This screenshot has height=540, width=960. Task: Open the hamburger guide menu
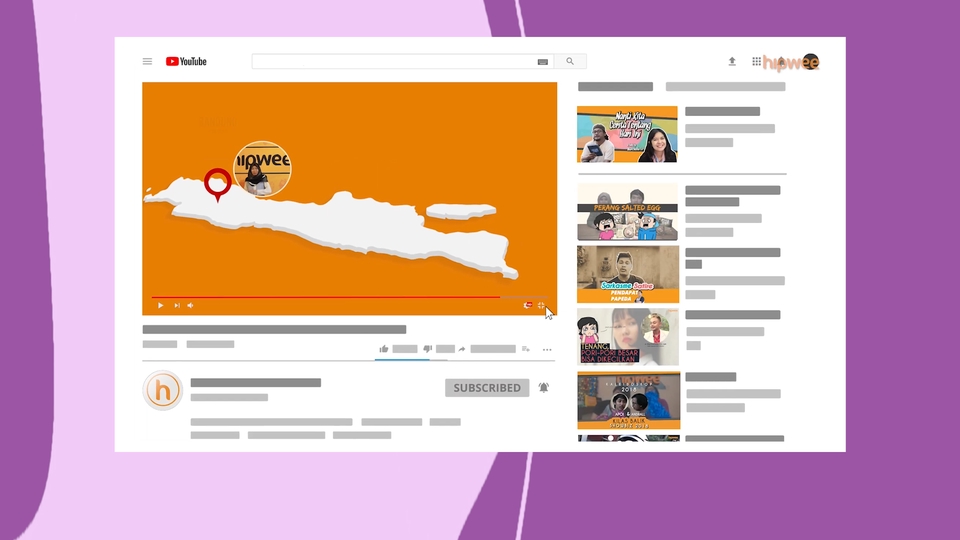148,61
